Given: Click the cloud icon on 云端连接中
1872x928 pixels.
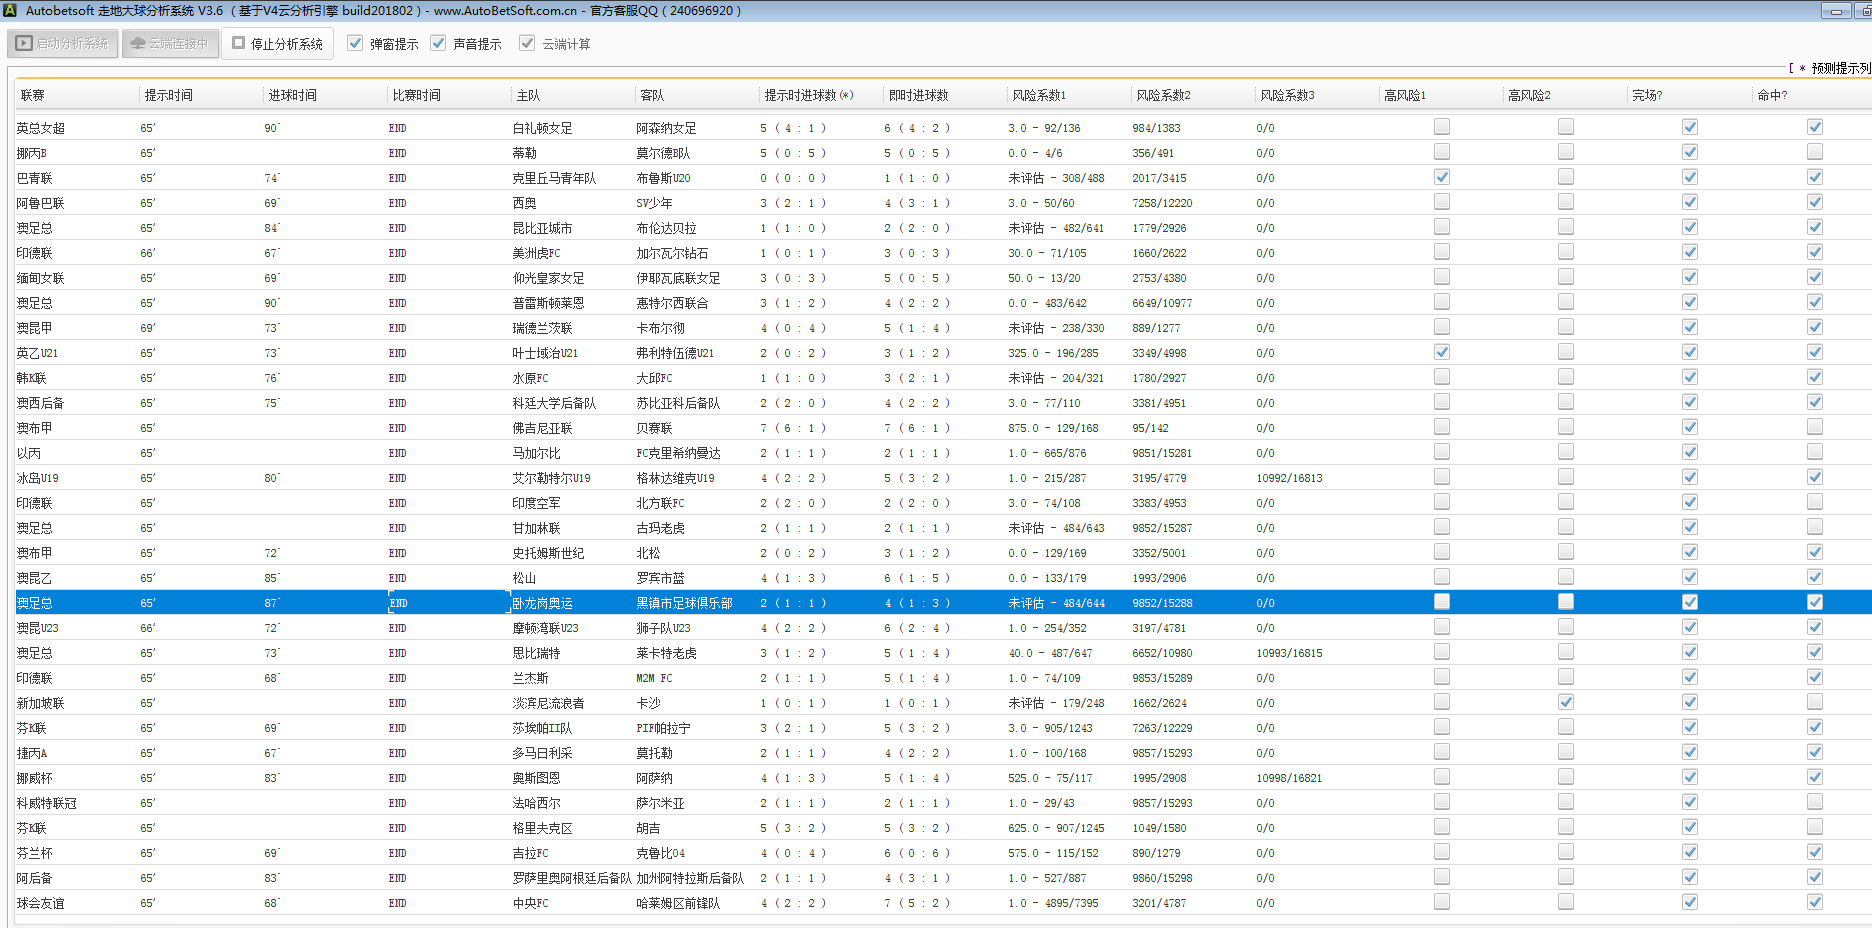Looking at the screenshot, I should [138, 44].
